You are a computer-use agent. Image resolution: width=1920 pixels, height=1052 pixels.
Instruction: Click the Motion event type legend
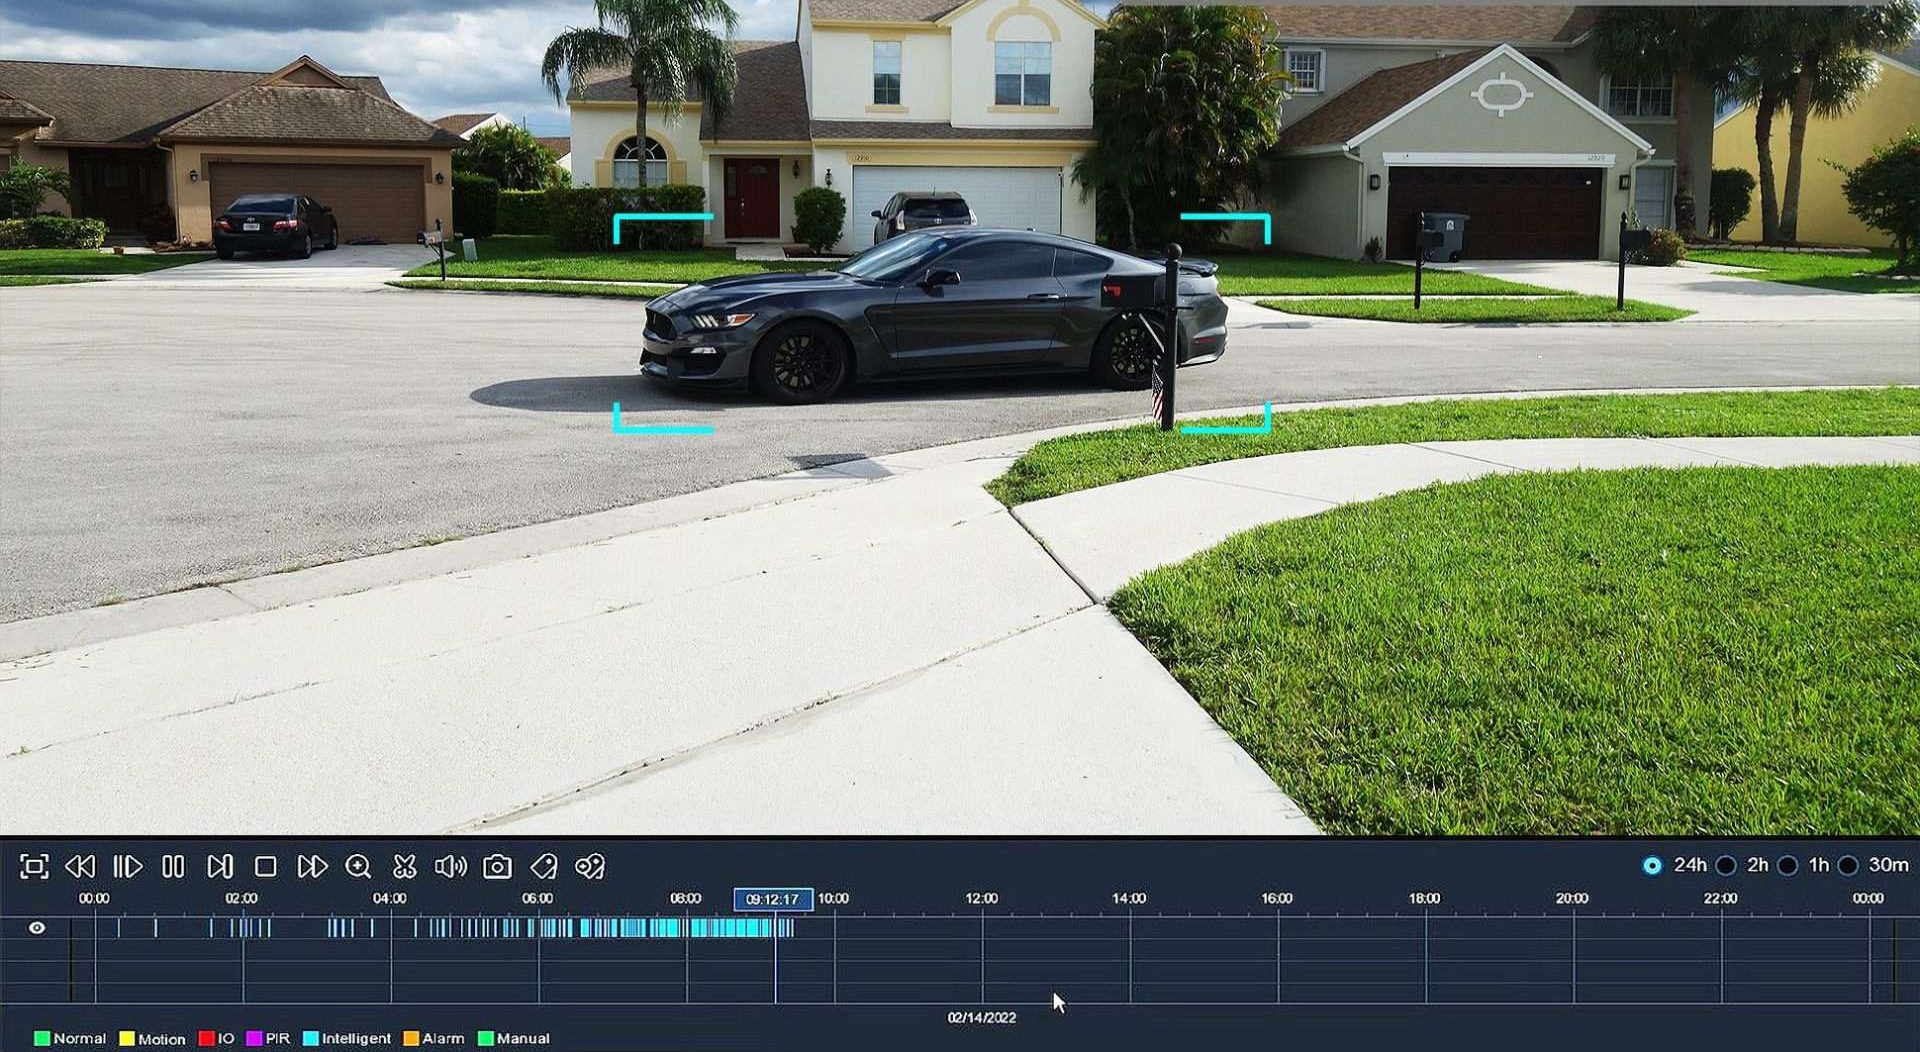(x=162, y=1039)
